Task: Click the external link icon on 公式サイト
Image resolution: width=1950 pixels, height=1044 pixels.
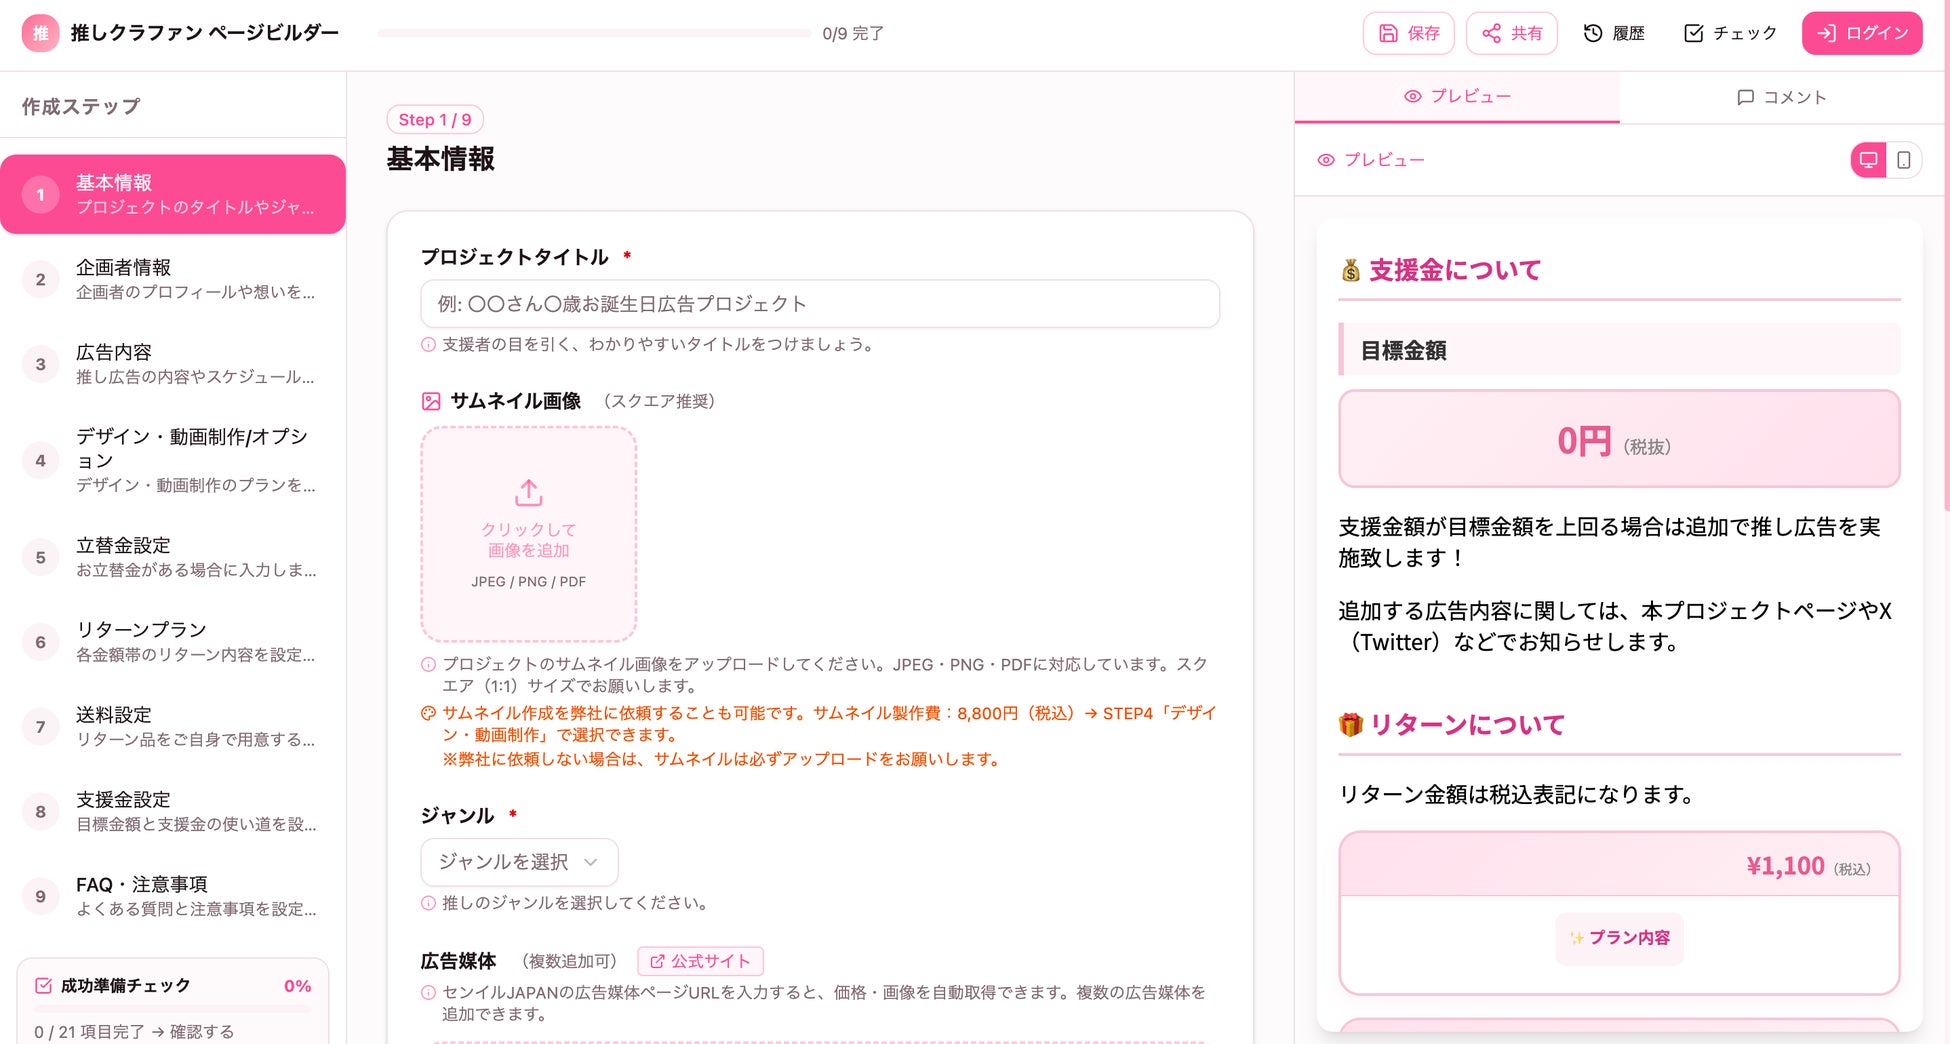Action: point(657,961)
